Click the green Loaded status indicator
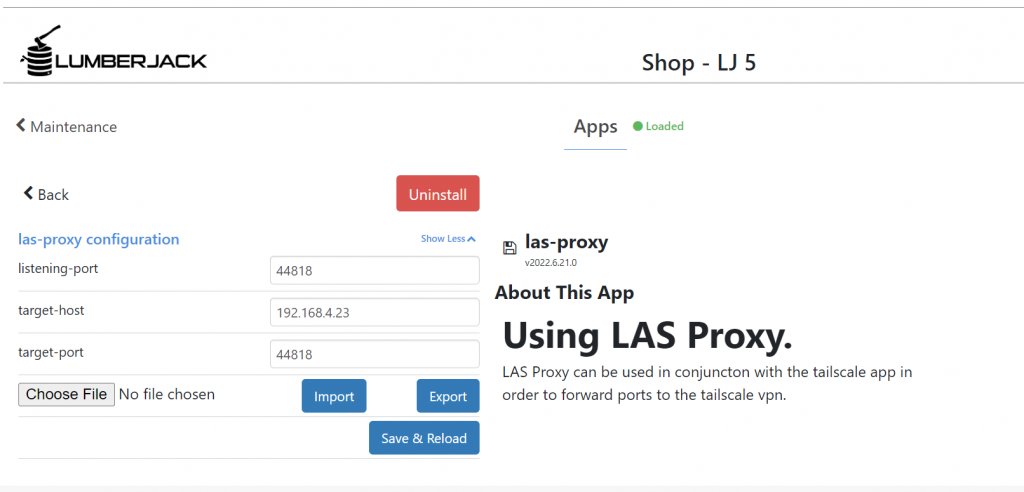 (x=658, y=126)
